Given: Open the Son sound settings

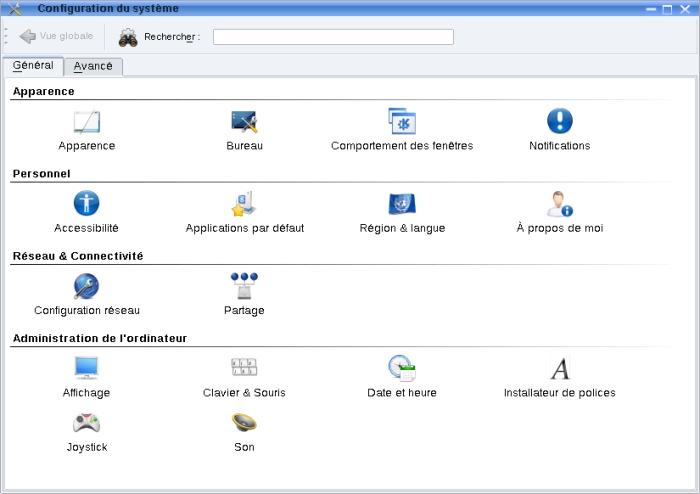Looking at the screenshot, I should (244, 424).
